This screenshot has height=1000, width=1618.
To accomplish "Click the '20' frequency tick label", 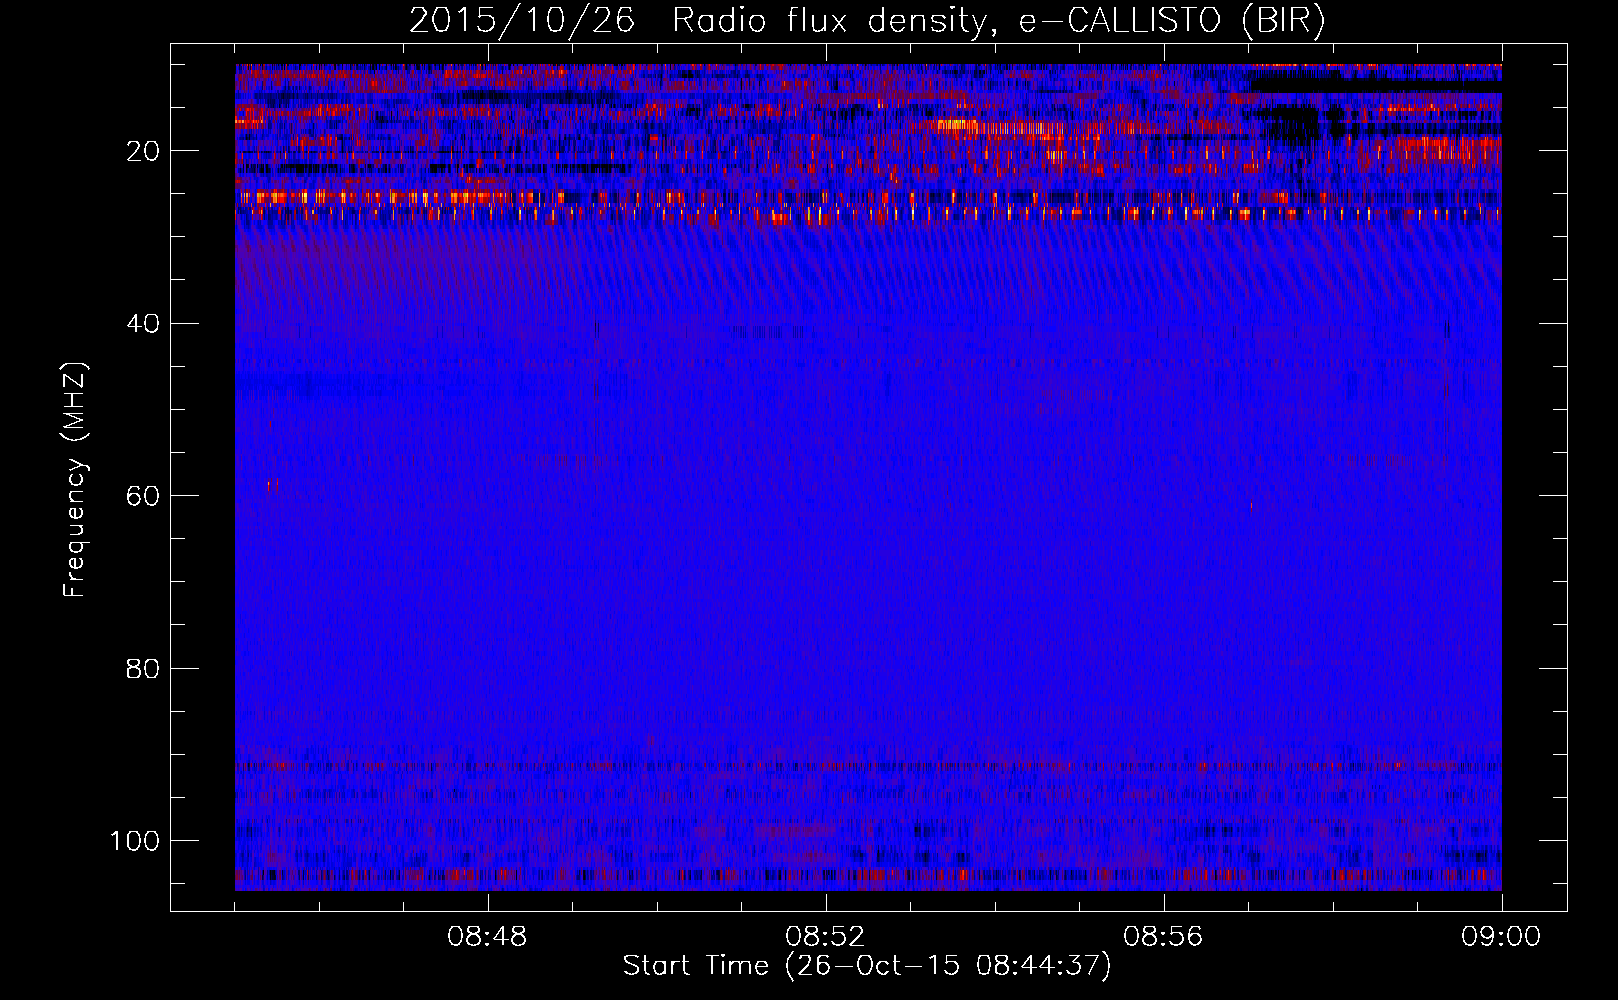I will [143, 151].
